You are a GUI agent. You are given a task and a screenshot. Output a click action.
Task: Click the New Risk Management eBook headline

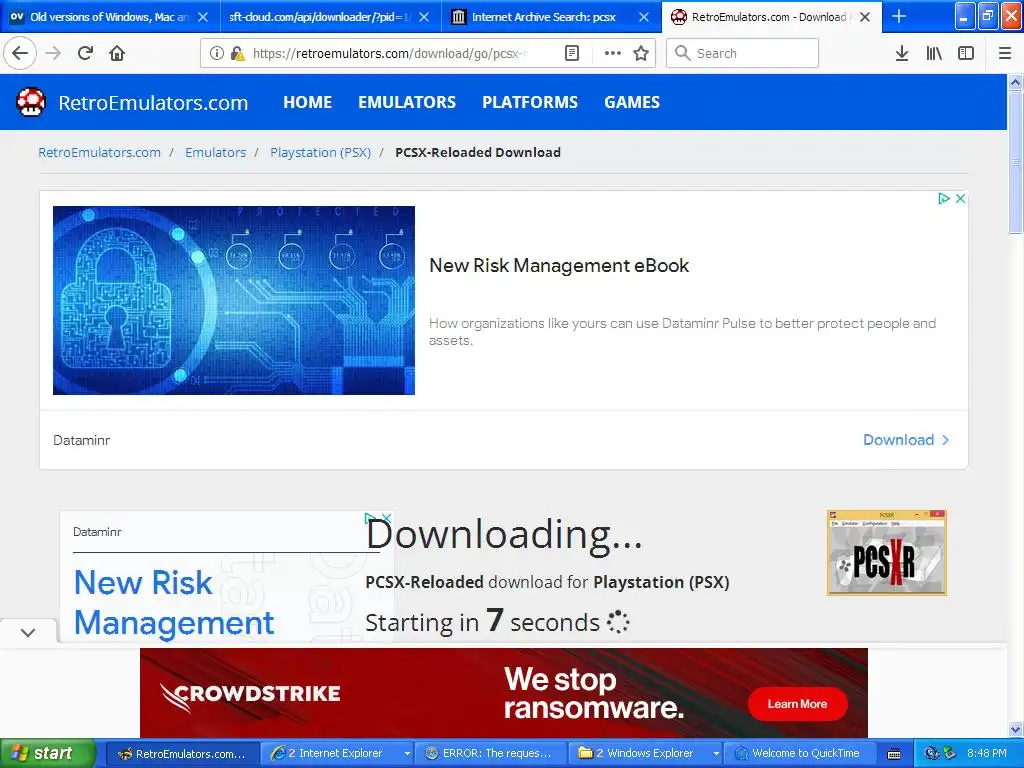coord(559,265)
